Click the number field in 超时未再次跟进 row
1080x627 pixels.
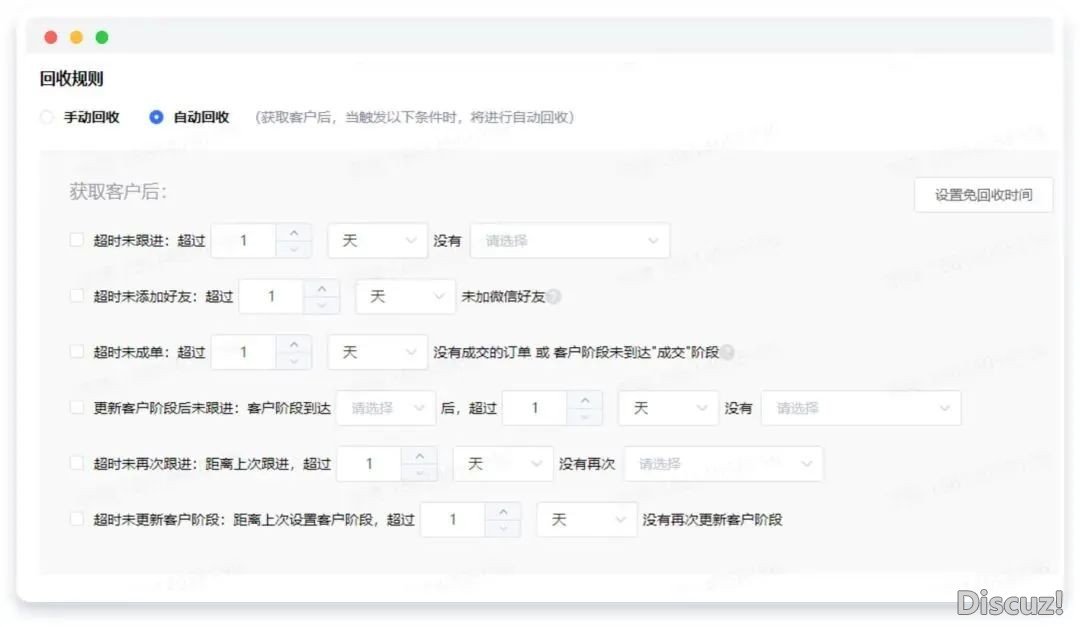click(x=369, y=464)
